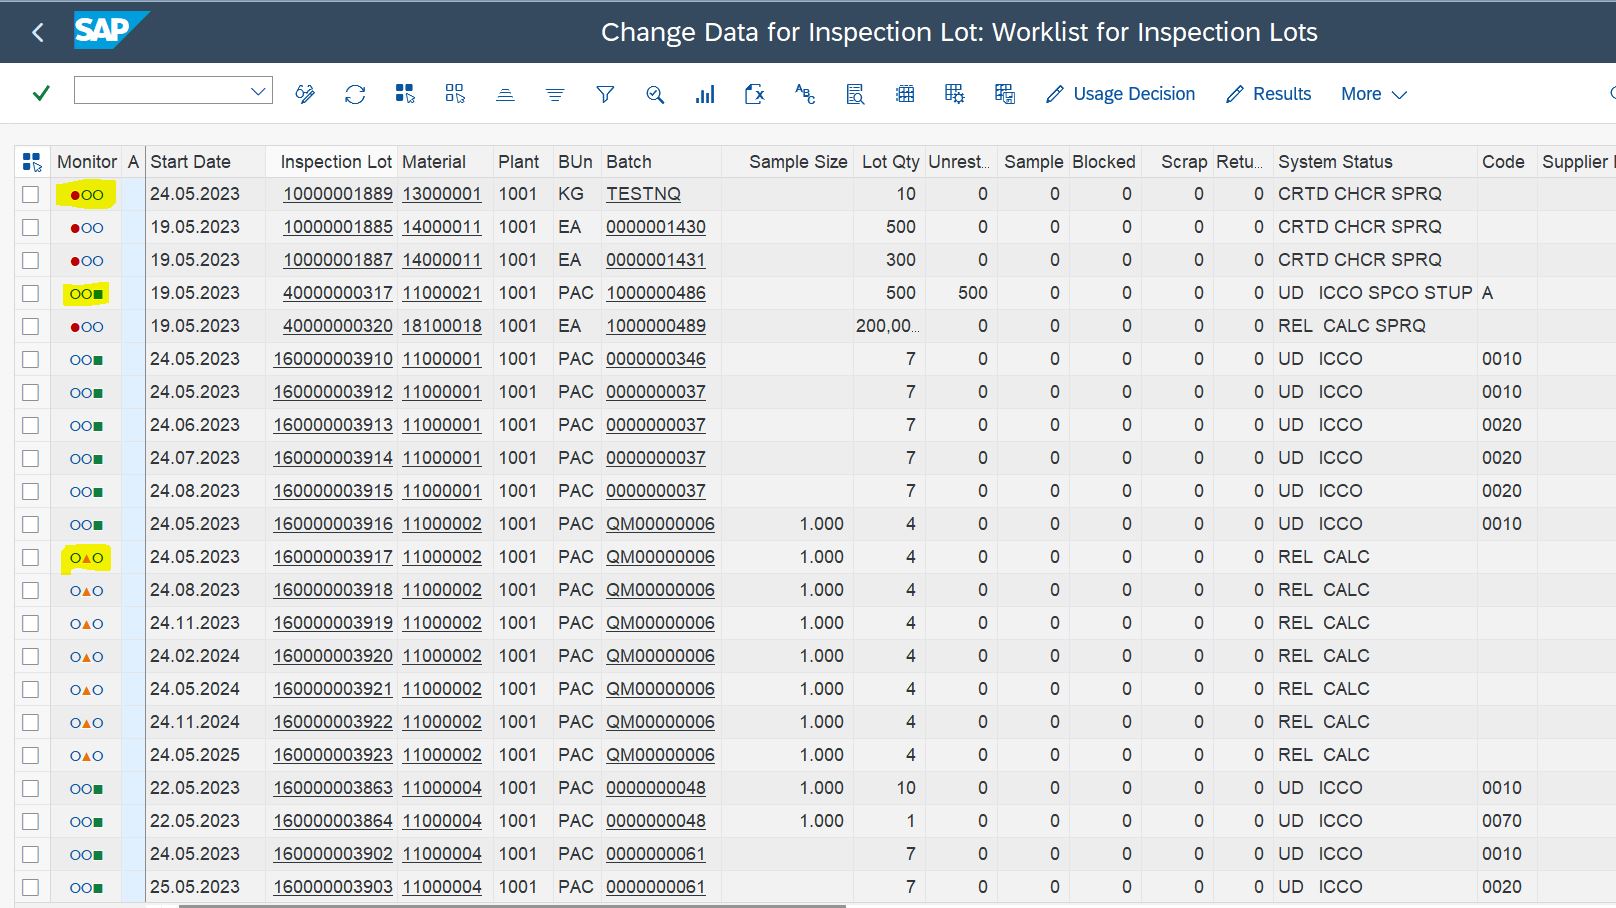Screen dimensions: 1616x908
Task: Click the spreadsheet export icon
Action: [755, 94]
